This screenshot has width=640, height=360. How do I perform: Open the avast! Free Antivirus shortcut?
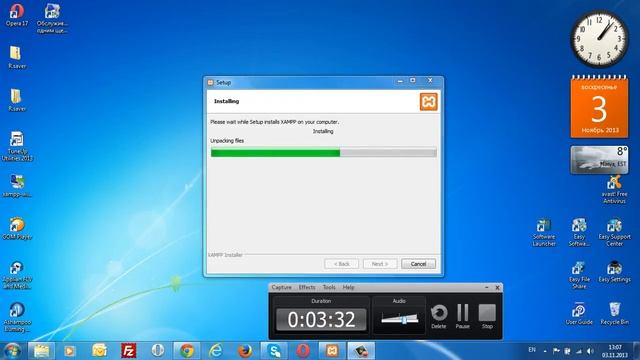(x=614, y=189)
